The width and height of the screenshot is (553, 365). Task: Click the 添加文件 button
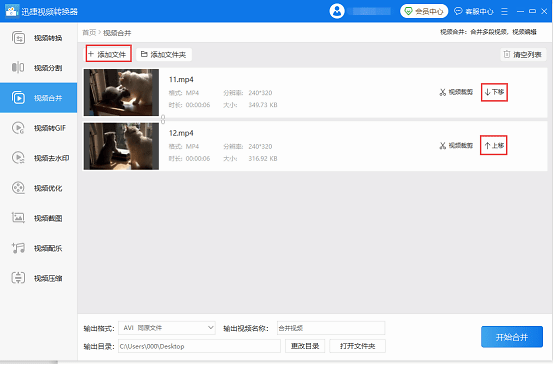[x=108, y=54]
